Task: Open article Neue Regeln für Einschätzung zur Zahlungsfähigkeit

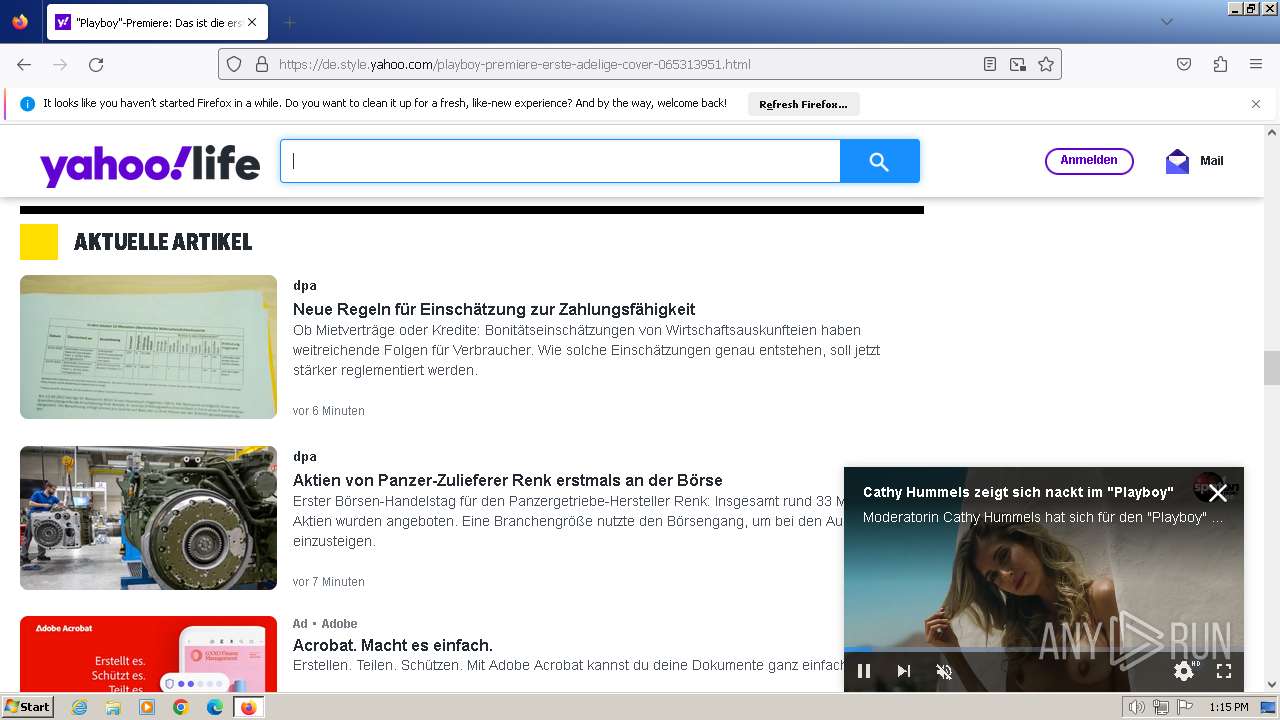Action: coord(494,309)
